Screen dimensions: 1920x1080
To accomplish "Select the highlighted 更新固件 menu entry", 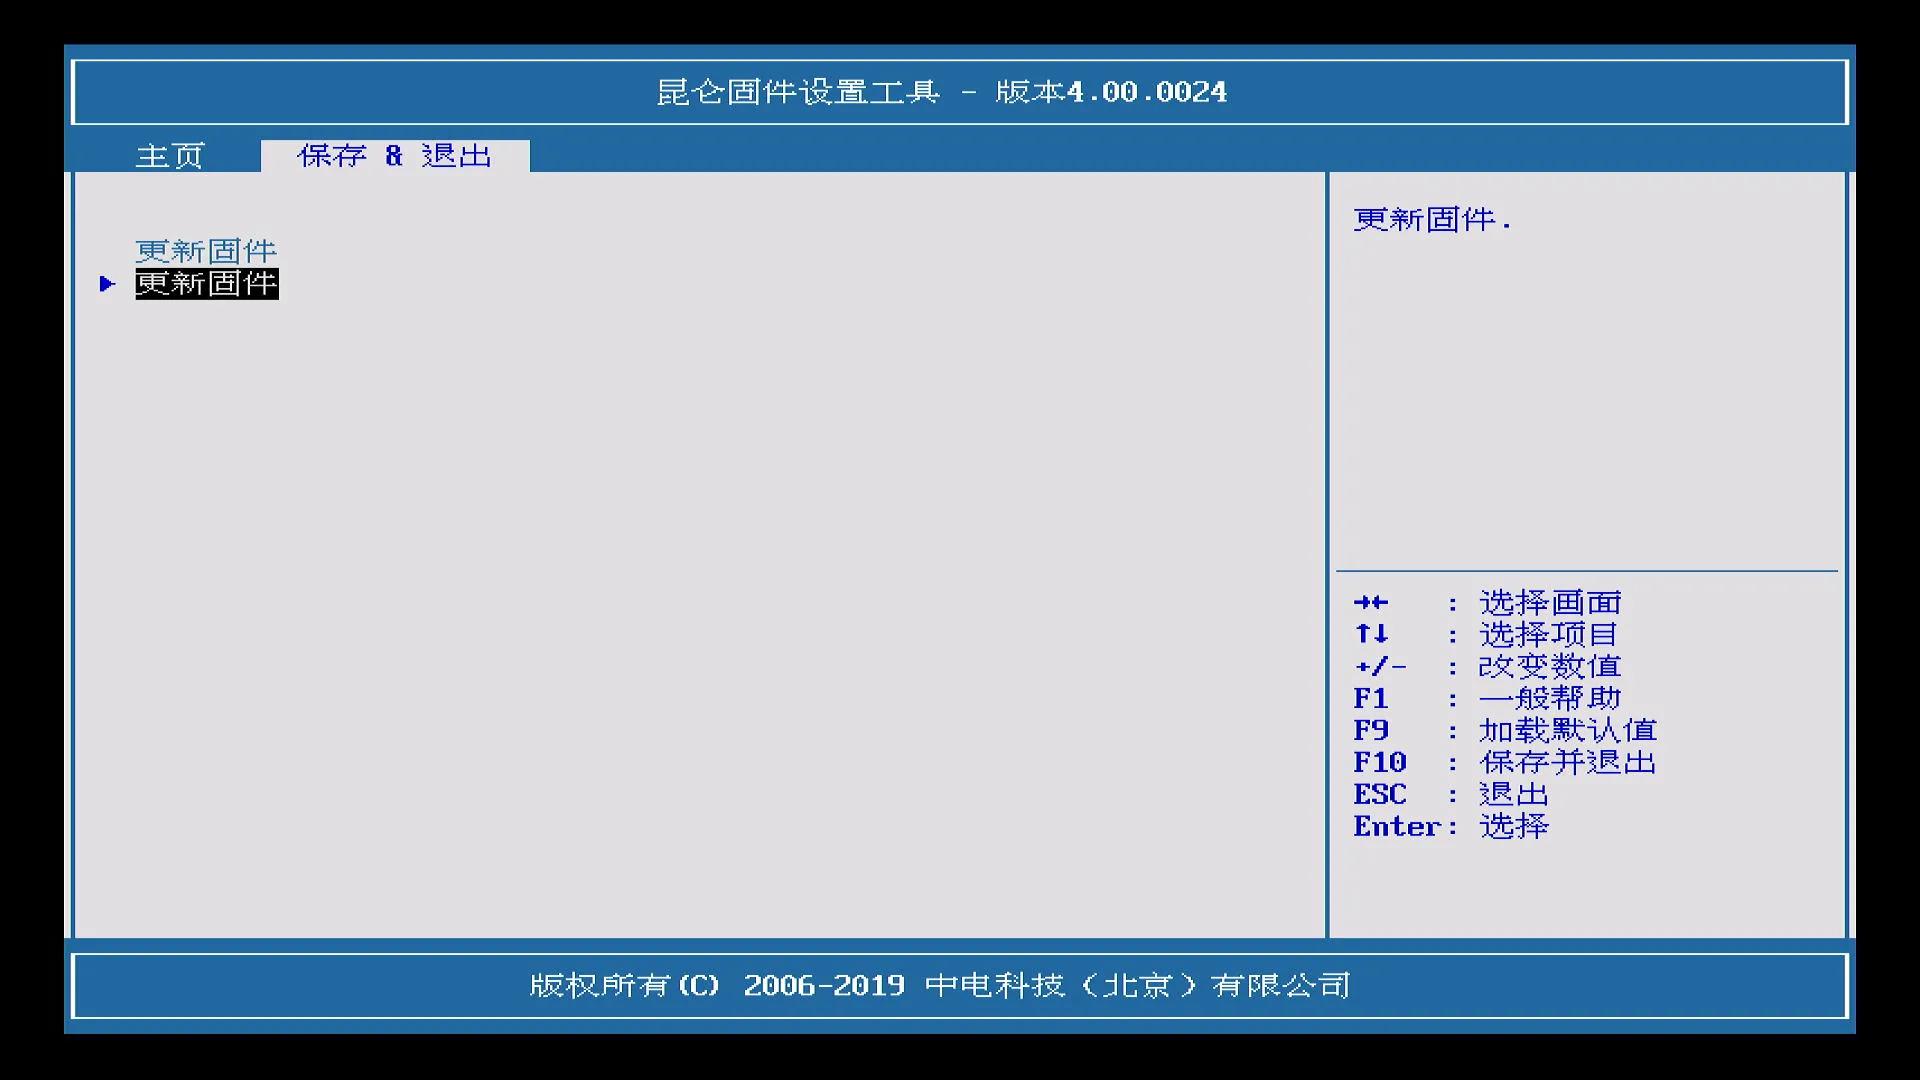I will coord(207,284).
